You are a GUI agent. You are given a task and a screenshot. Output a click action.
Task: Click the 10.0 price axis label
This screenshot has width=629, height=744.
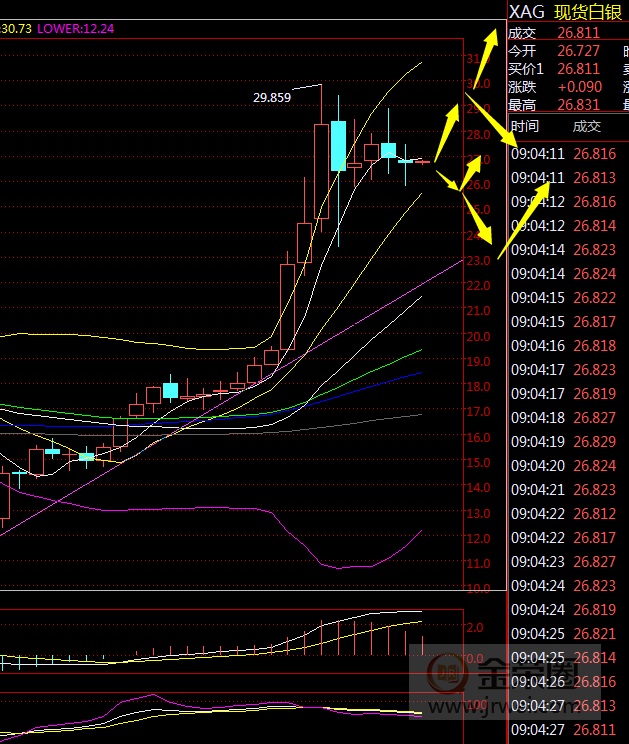coord(478,589)
